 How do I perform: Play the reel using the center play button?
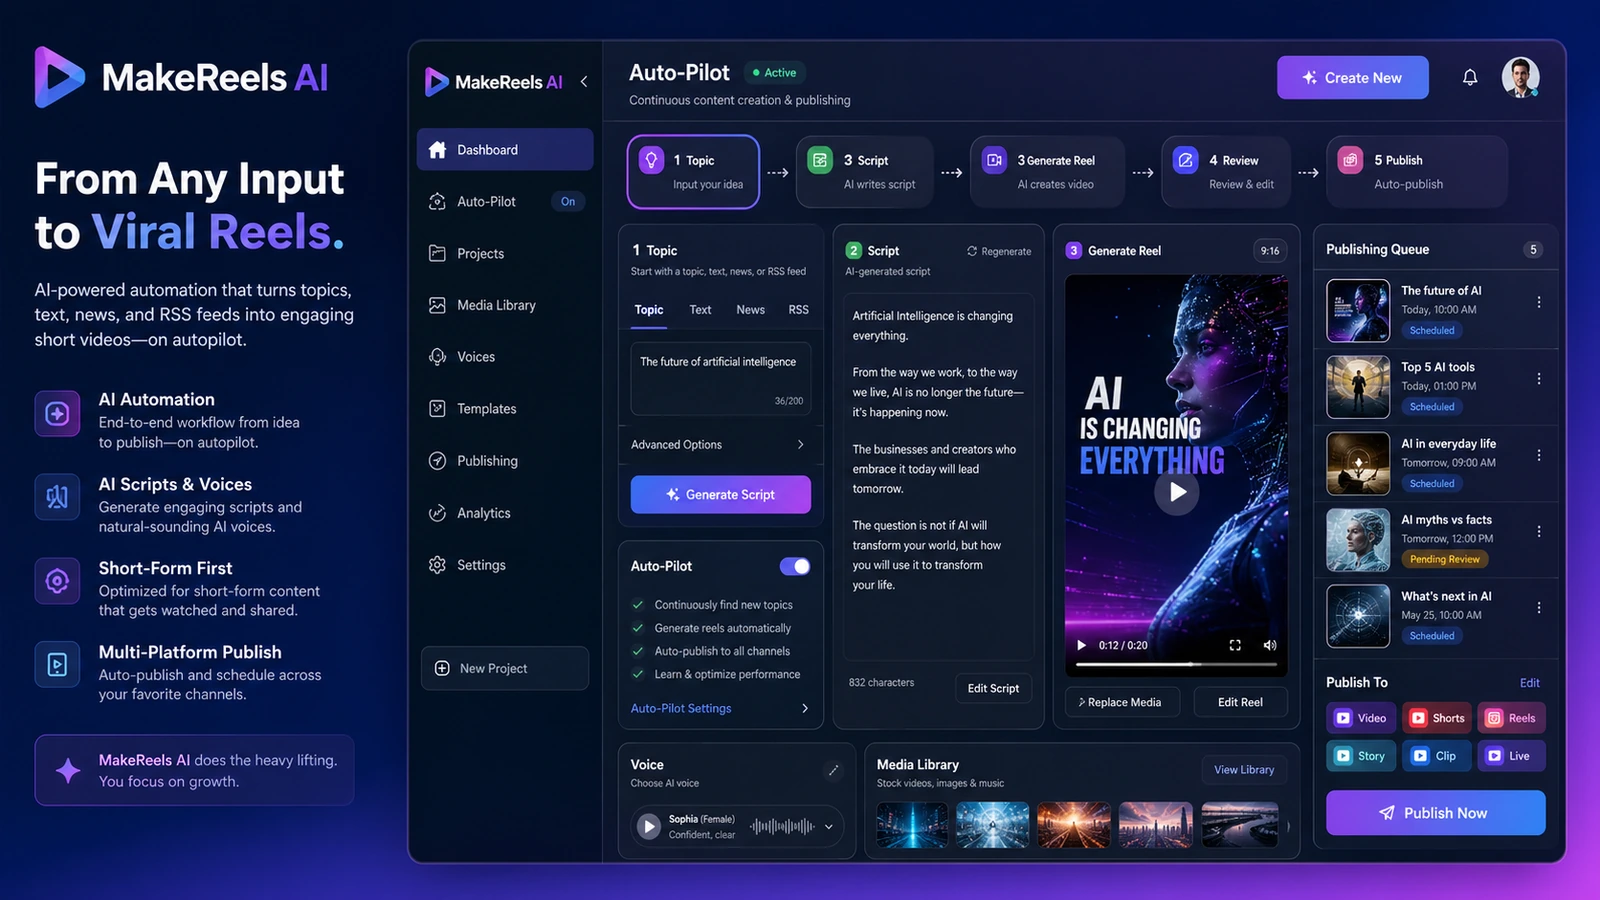click(1177, 492)
